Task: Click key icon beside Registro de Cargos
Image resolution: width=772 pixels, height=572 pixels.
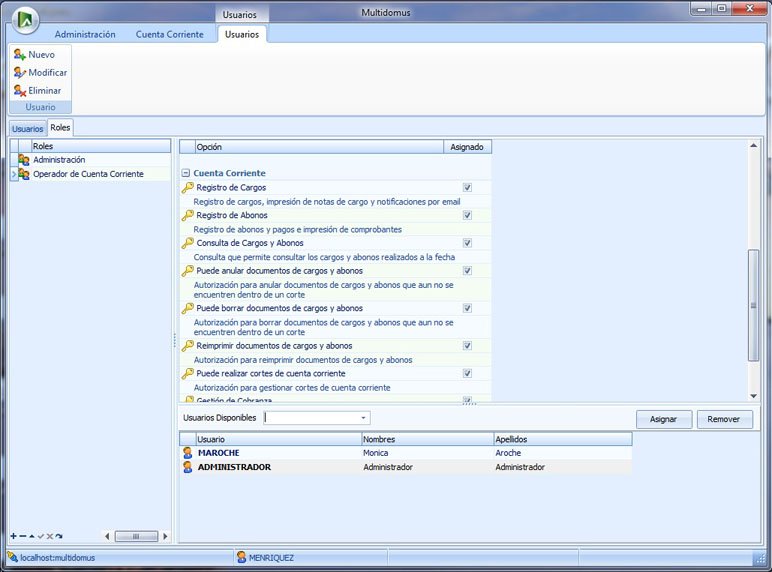Action: 187,187
